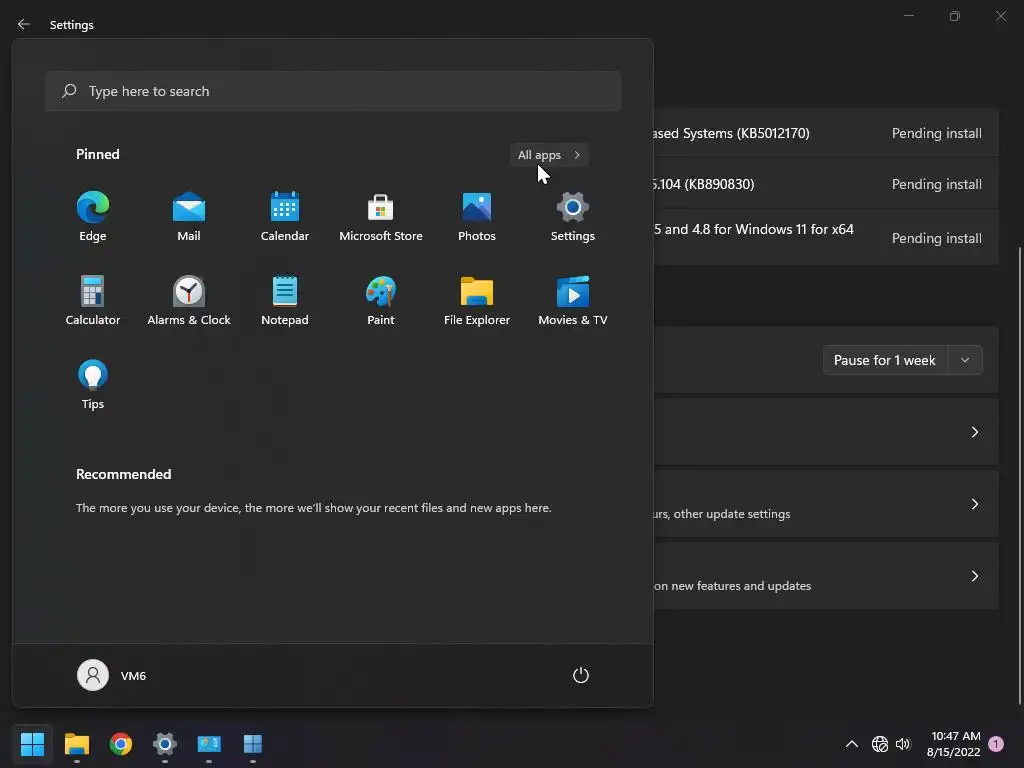Launch Google Chrome from the taskbar
The height and width of the screenshot is (768, 1024).
pos(120,744)
